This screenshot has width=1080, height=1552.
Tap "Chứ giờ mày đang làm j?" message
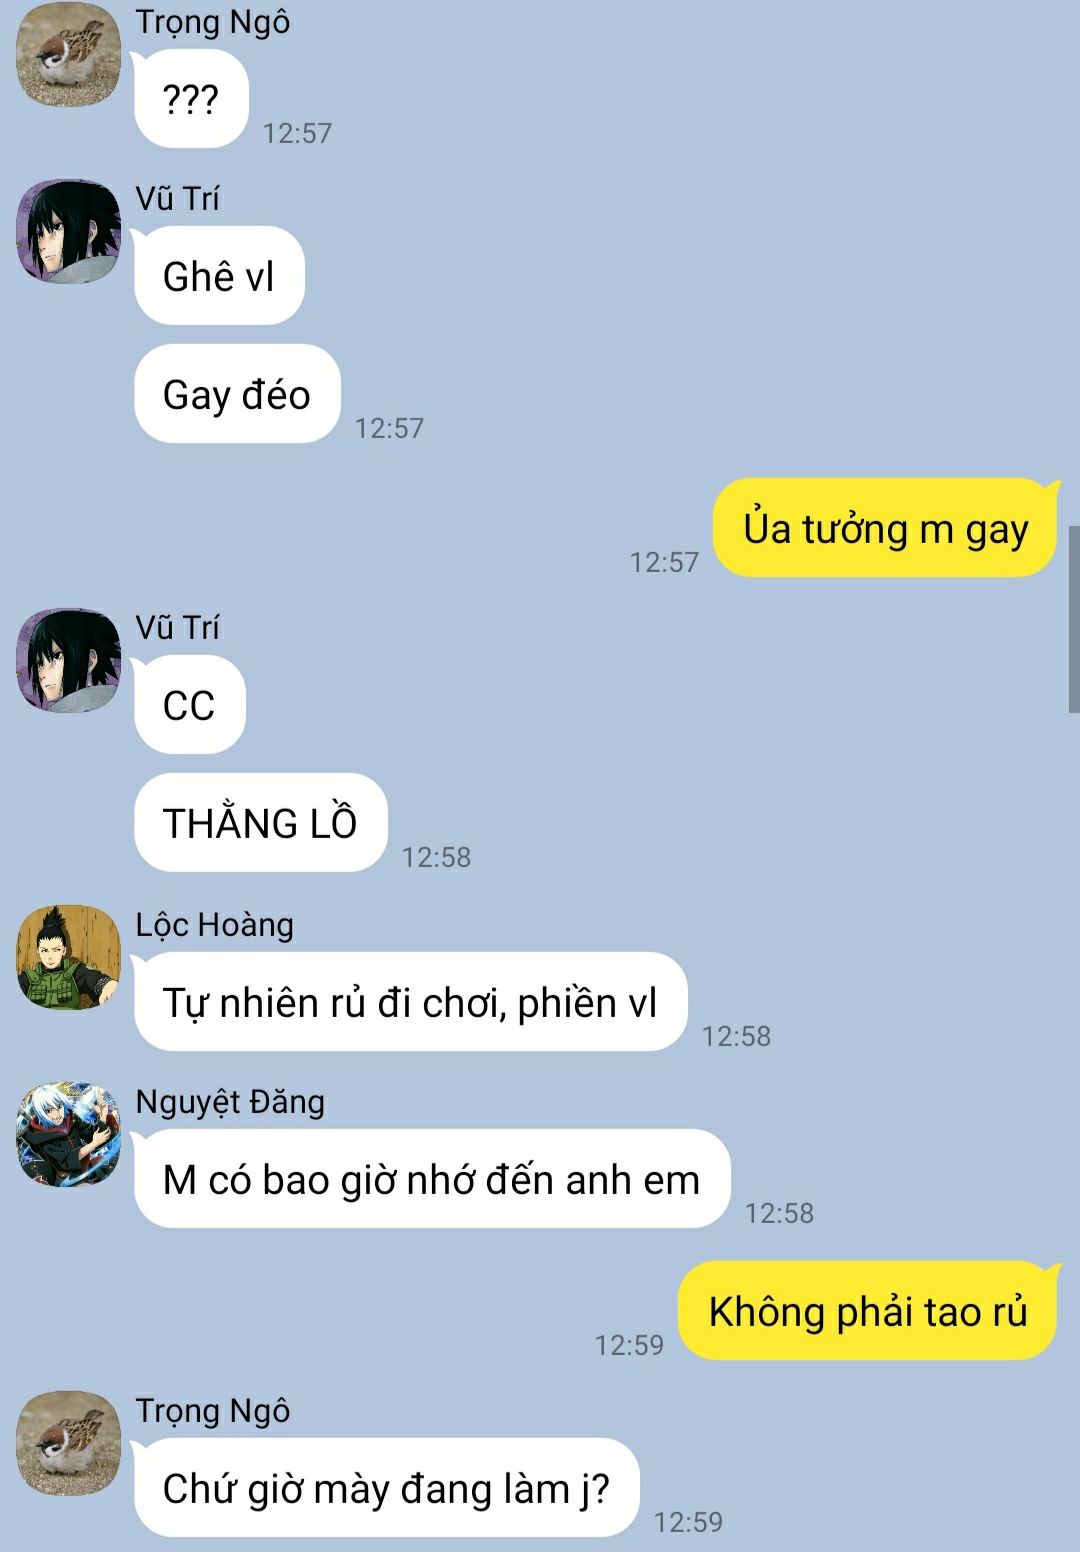click(x=386, y=1488)
